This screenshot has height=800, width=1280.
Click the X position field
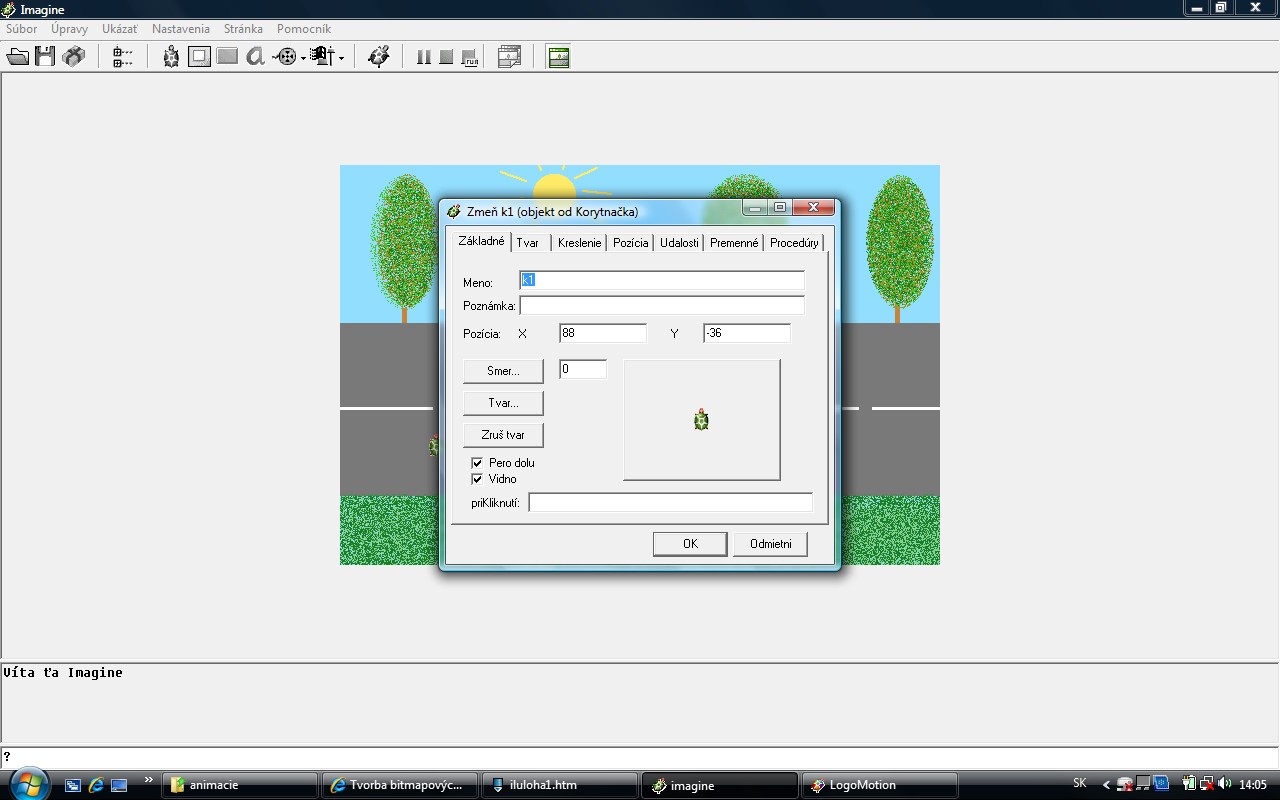[x=603, y=333]
